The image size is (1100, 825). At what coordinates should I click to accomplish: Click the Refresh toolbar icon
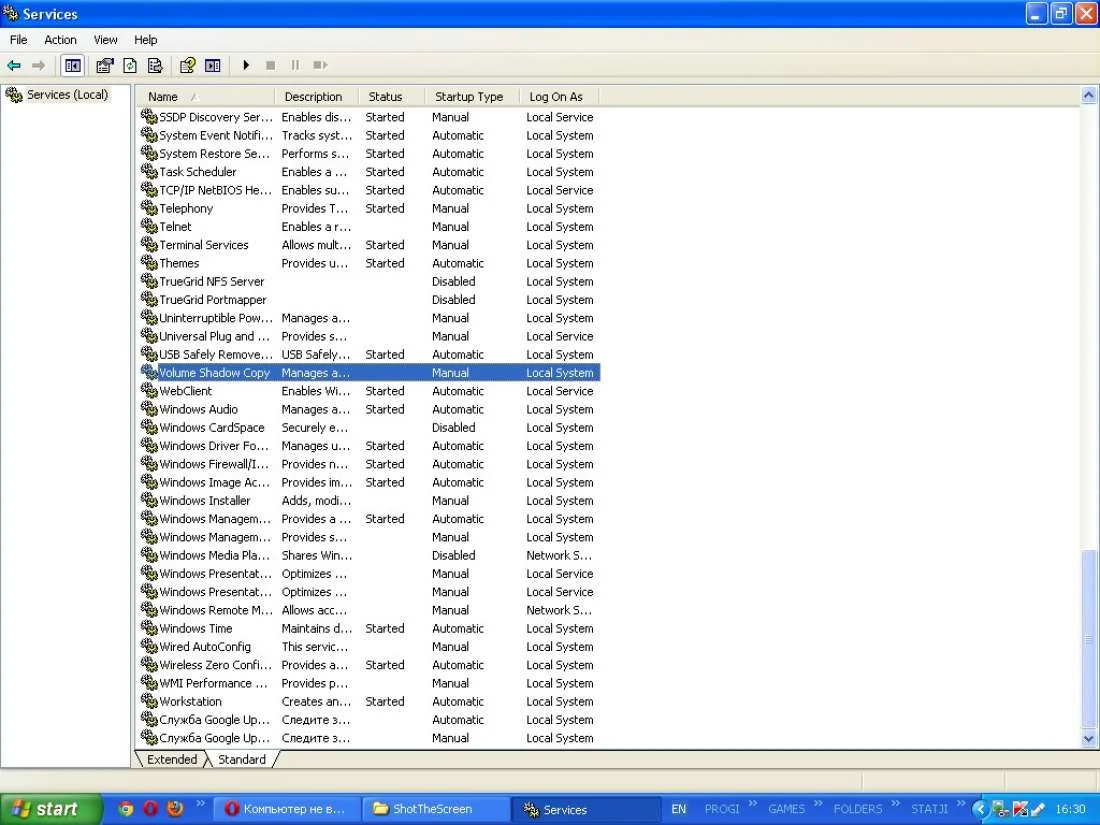point(130,65)
